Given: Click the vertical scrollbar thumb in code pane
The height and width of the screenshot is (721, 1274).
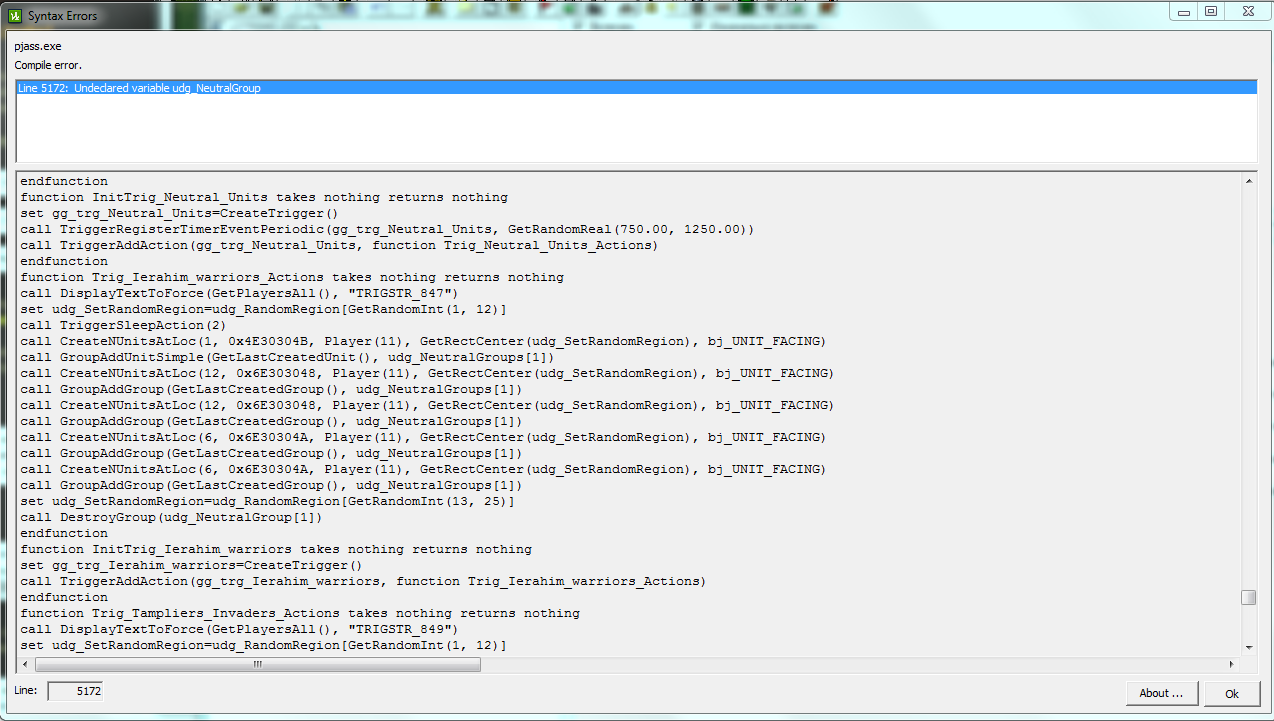Looking at the screenshot, I should point(1248,598).
